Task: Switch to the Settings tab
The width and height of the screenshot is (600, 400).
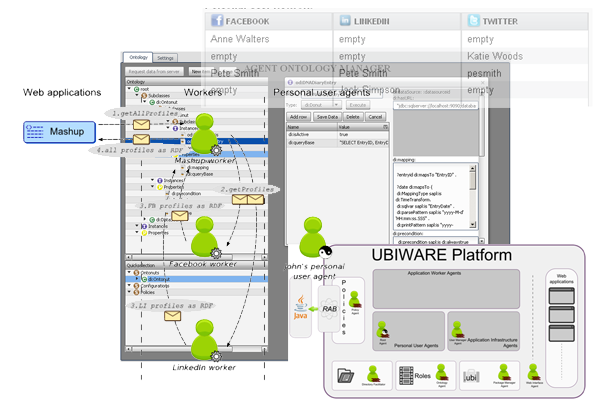Action: click(166, 59)
